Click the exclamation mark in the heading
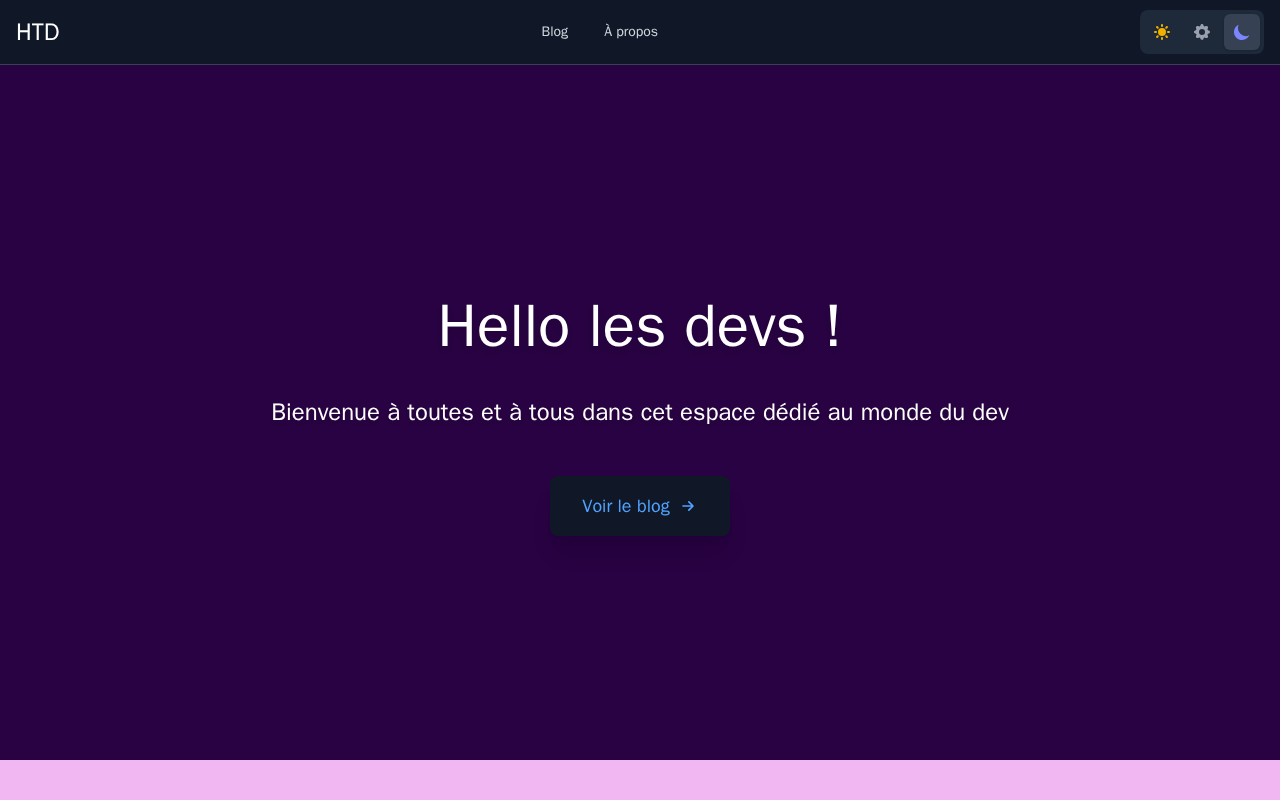Viewport: 1280px width, 800px height. click(834, 326)
